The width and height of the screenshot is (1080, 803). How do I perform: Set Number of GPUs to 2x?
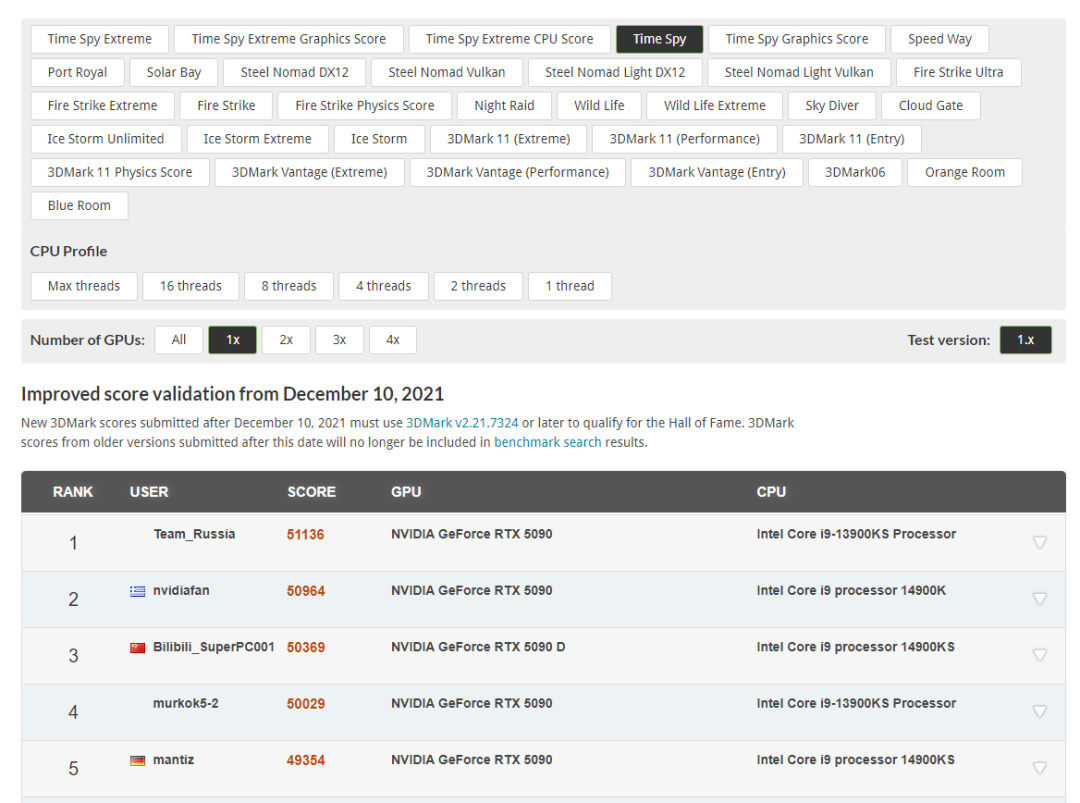click(286, 340)
